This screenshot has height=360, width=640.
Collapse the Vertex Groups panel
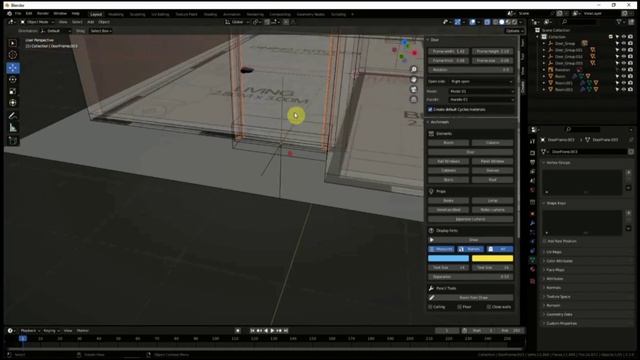tap(558, 162)
